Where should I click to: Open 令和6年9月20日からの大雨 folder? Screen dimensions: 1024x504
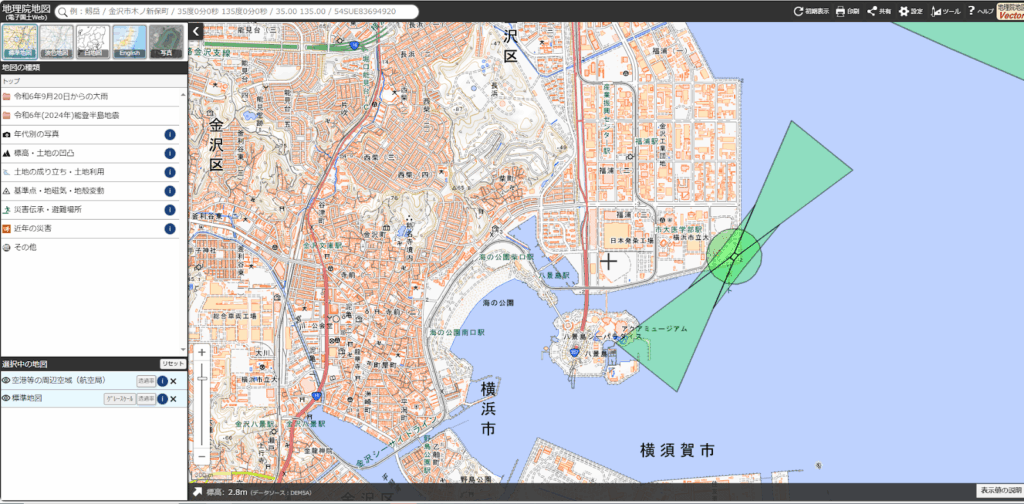pos(90,97)
